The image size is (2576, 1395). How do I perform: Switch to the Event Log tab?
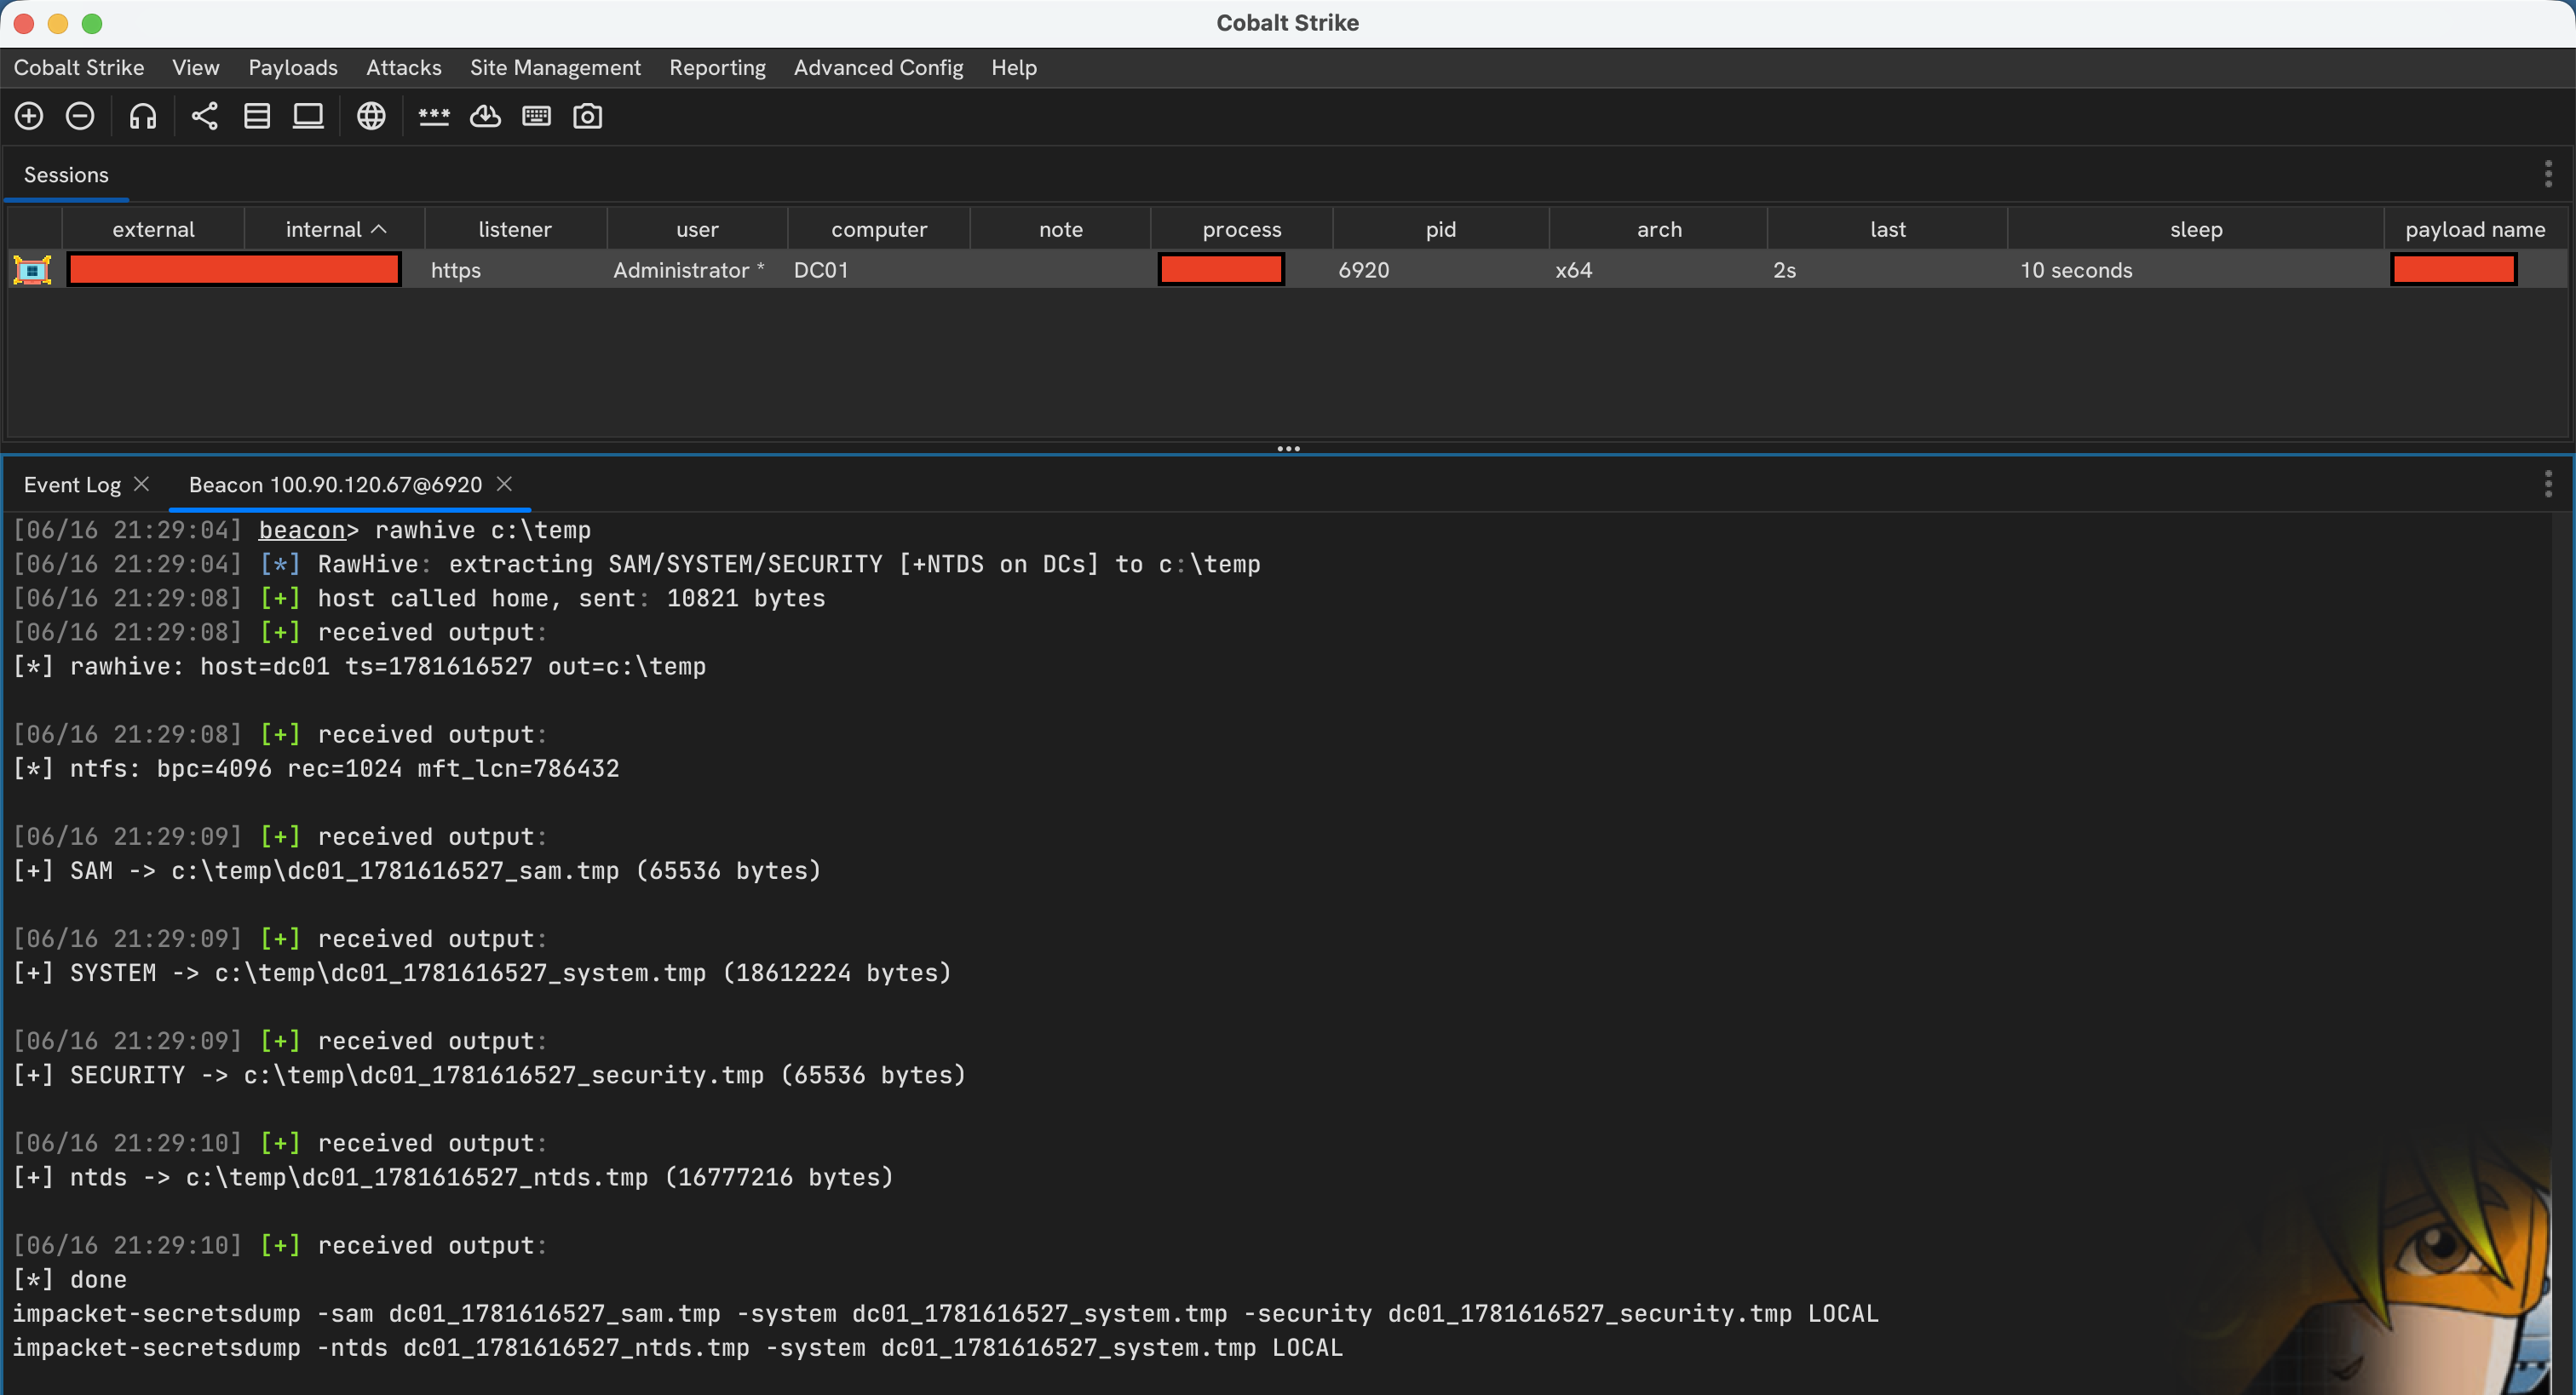(x=72, y=485)
